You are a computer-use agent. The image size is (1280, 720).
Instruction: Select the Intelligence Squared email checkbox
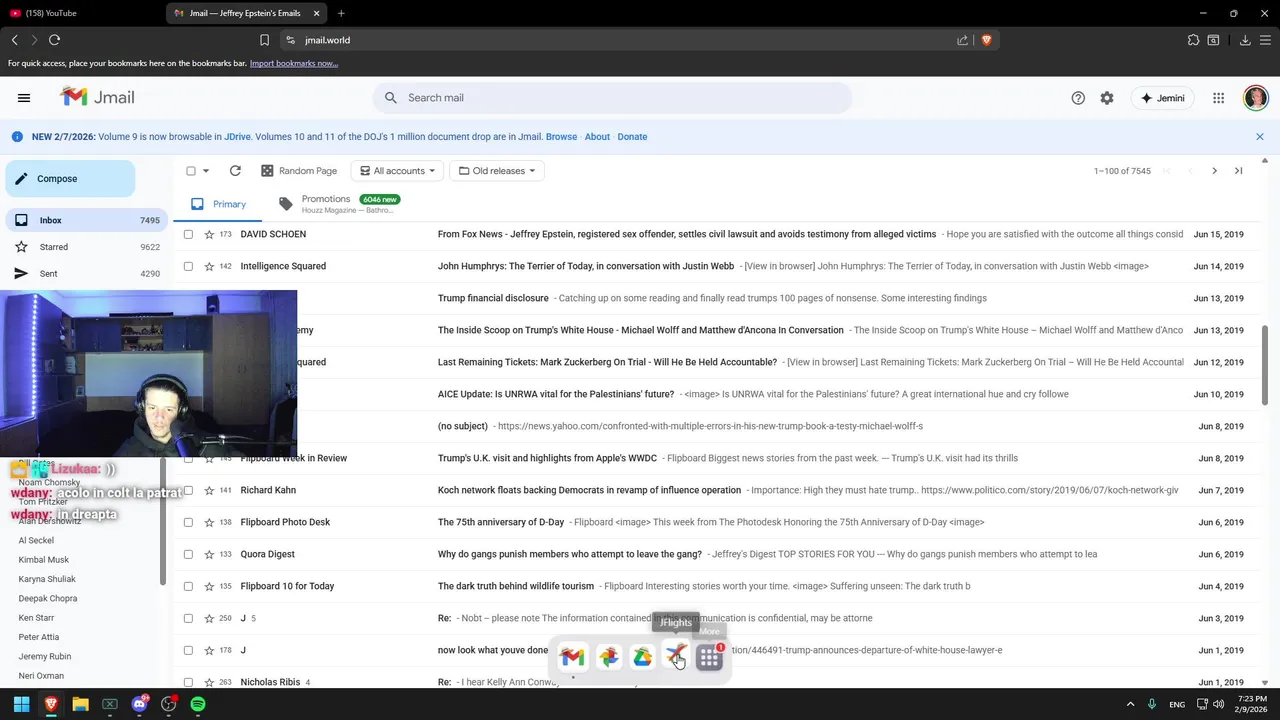pos(188,266)
